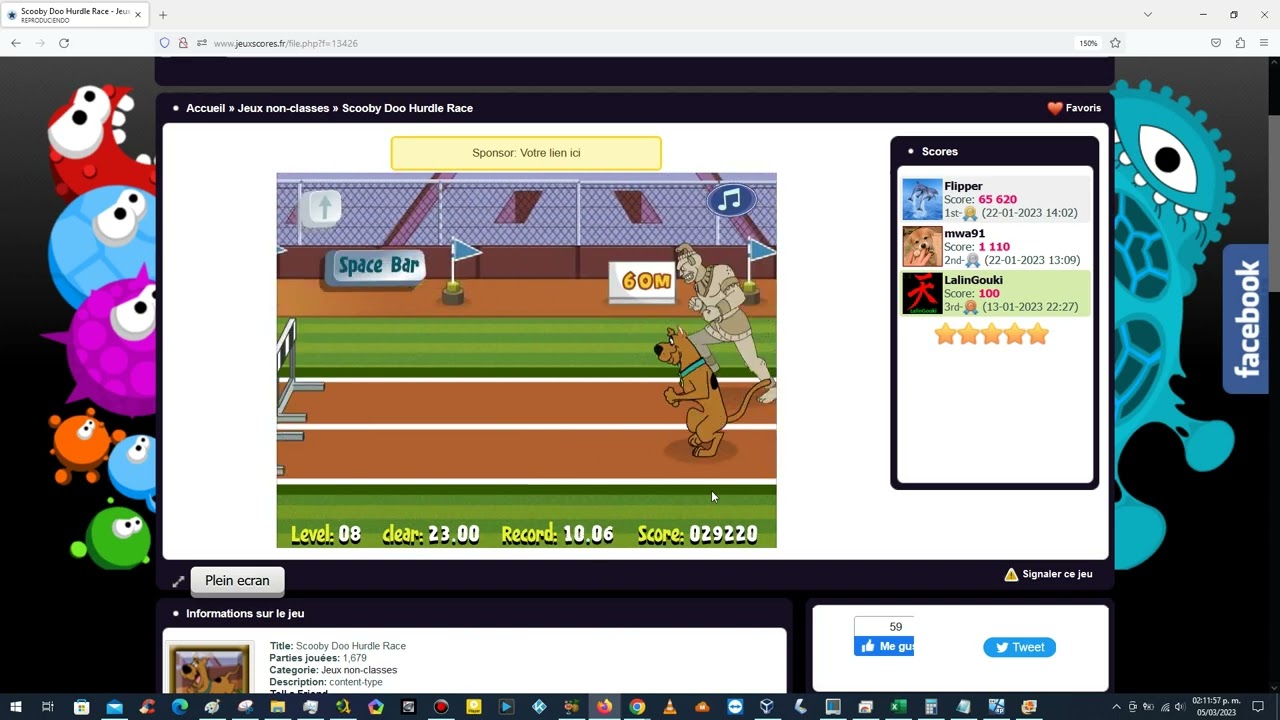Image resolution: width=1280 pixels, height=720 pixels.
Task: Toggle the music note button in the game
Action: click(x=731, y=200)
